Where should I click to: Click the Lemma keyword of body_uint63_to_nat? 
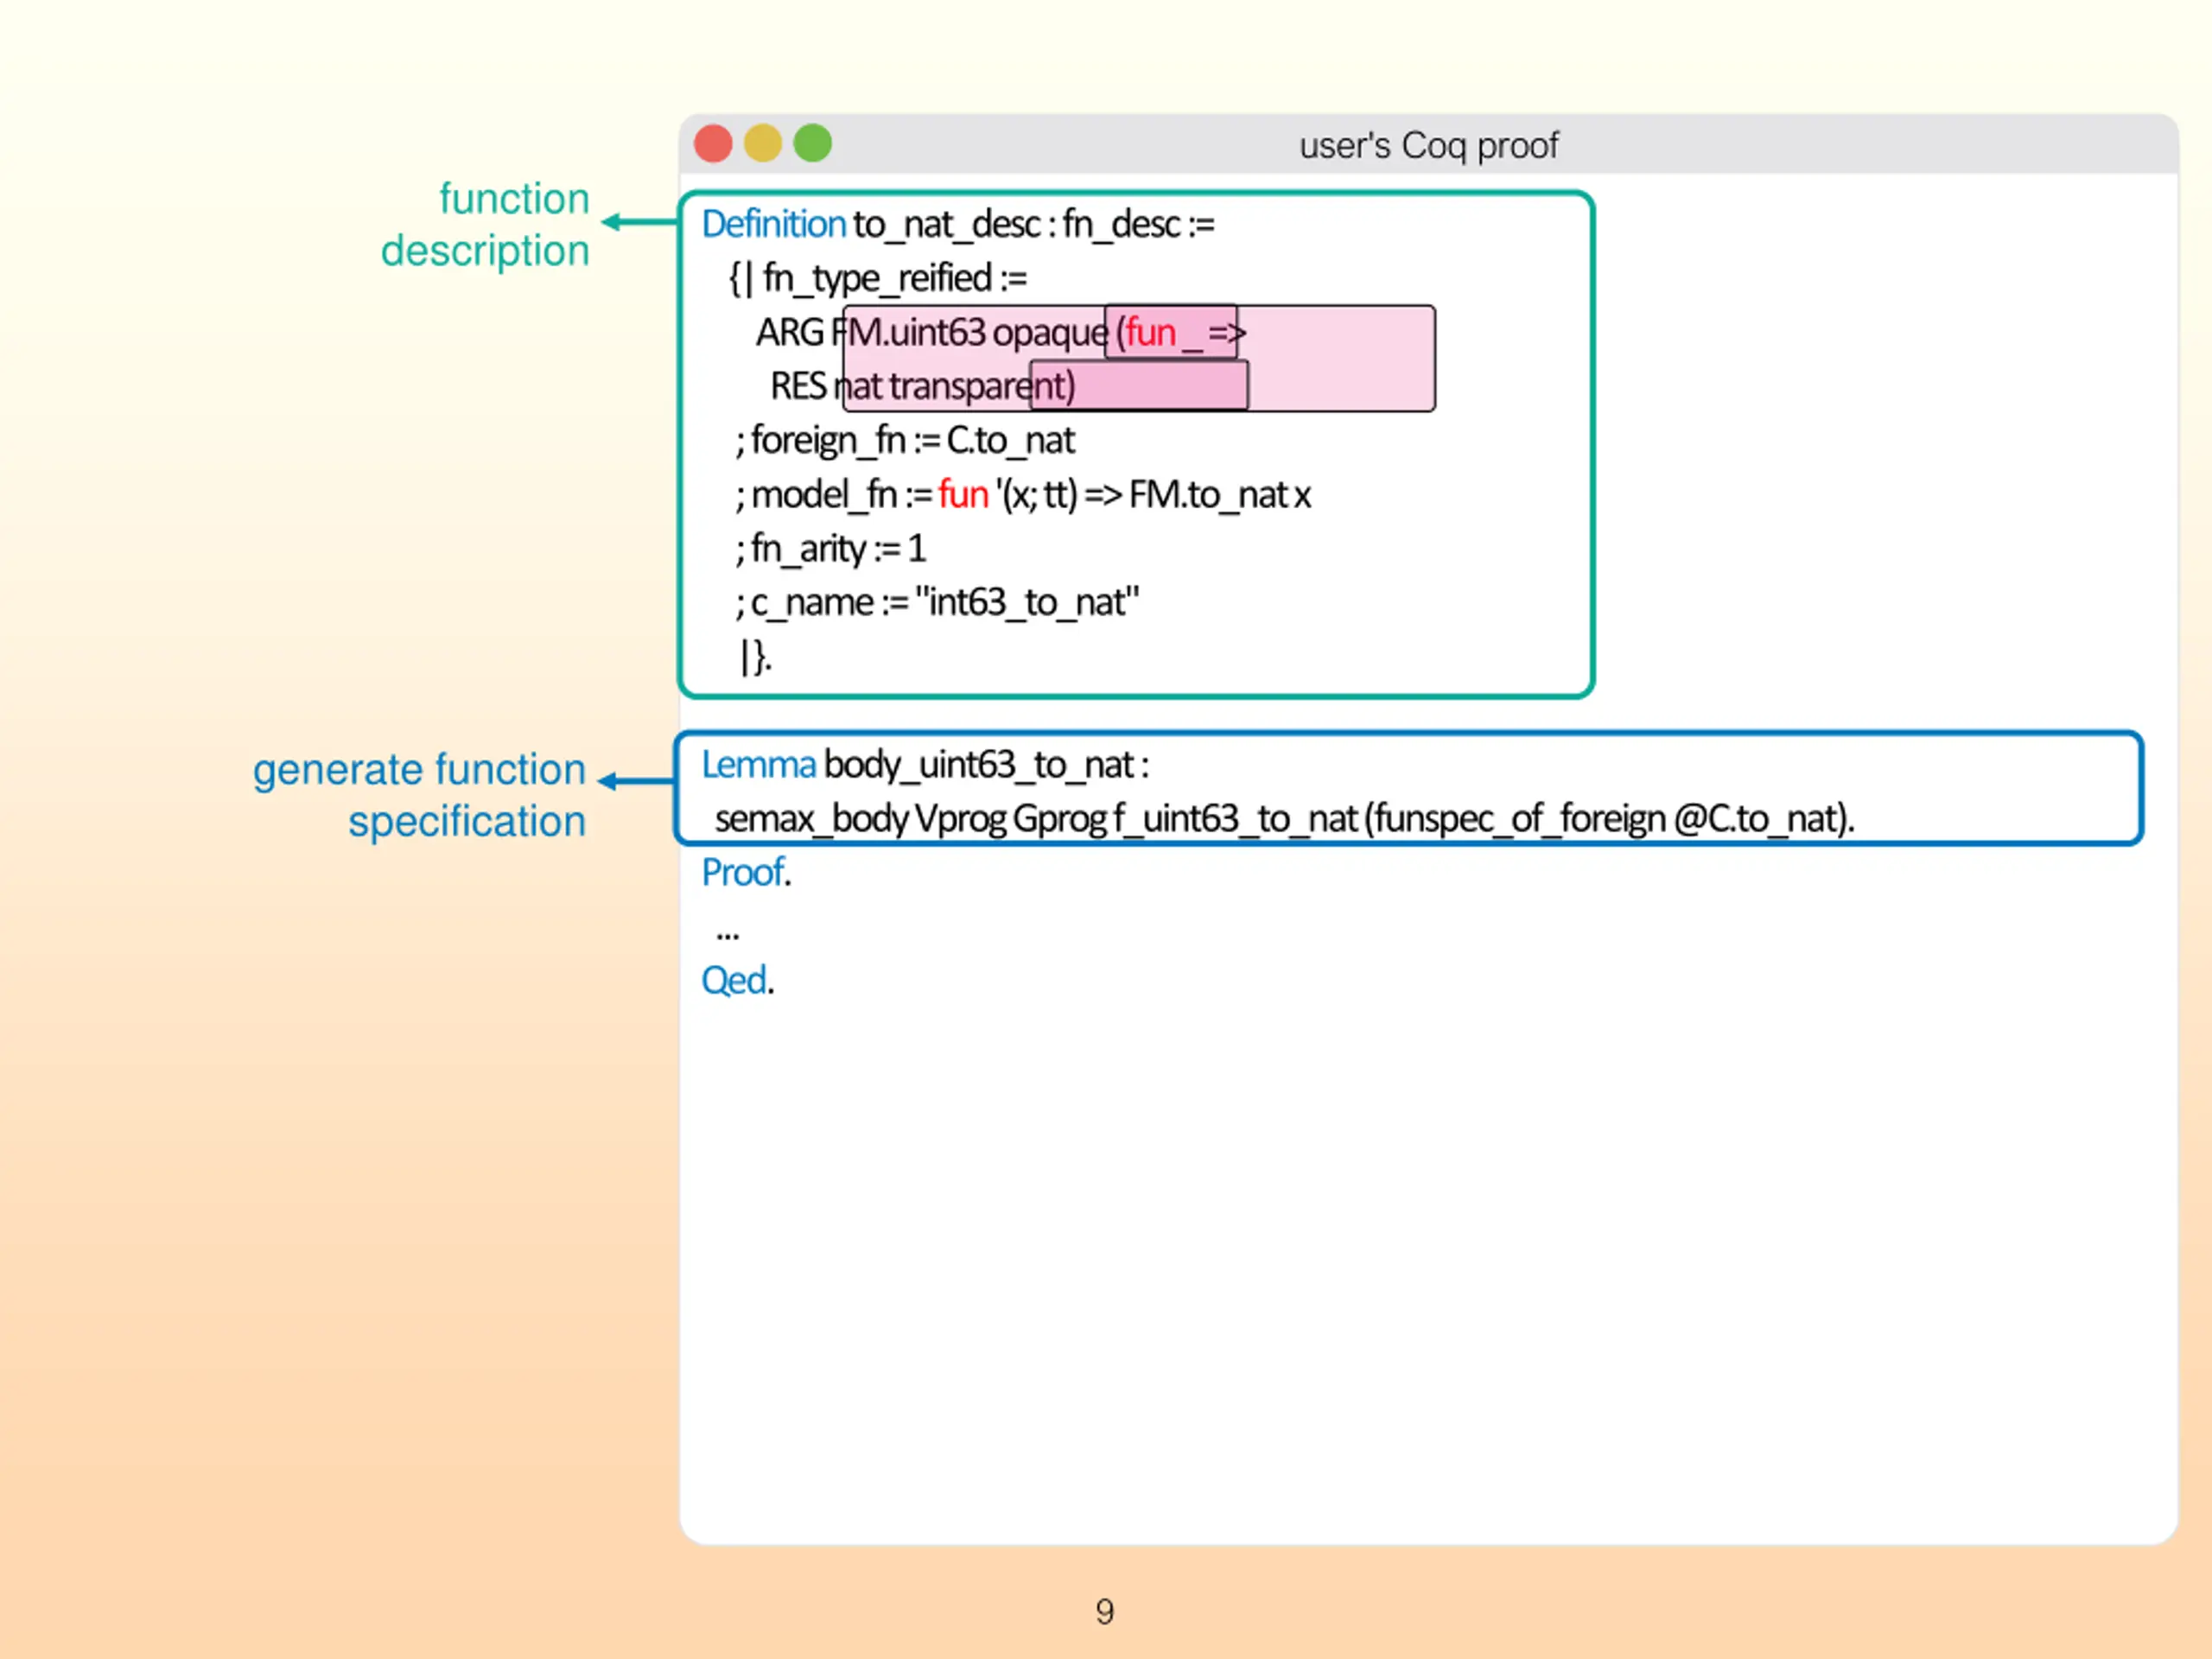coord(759,765)
